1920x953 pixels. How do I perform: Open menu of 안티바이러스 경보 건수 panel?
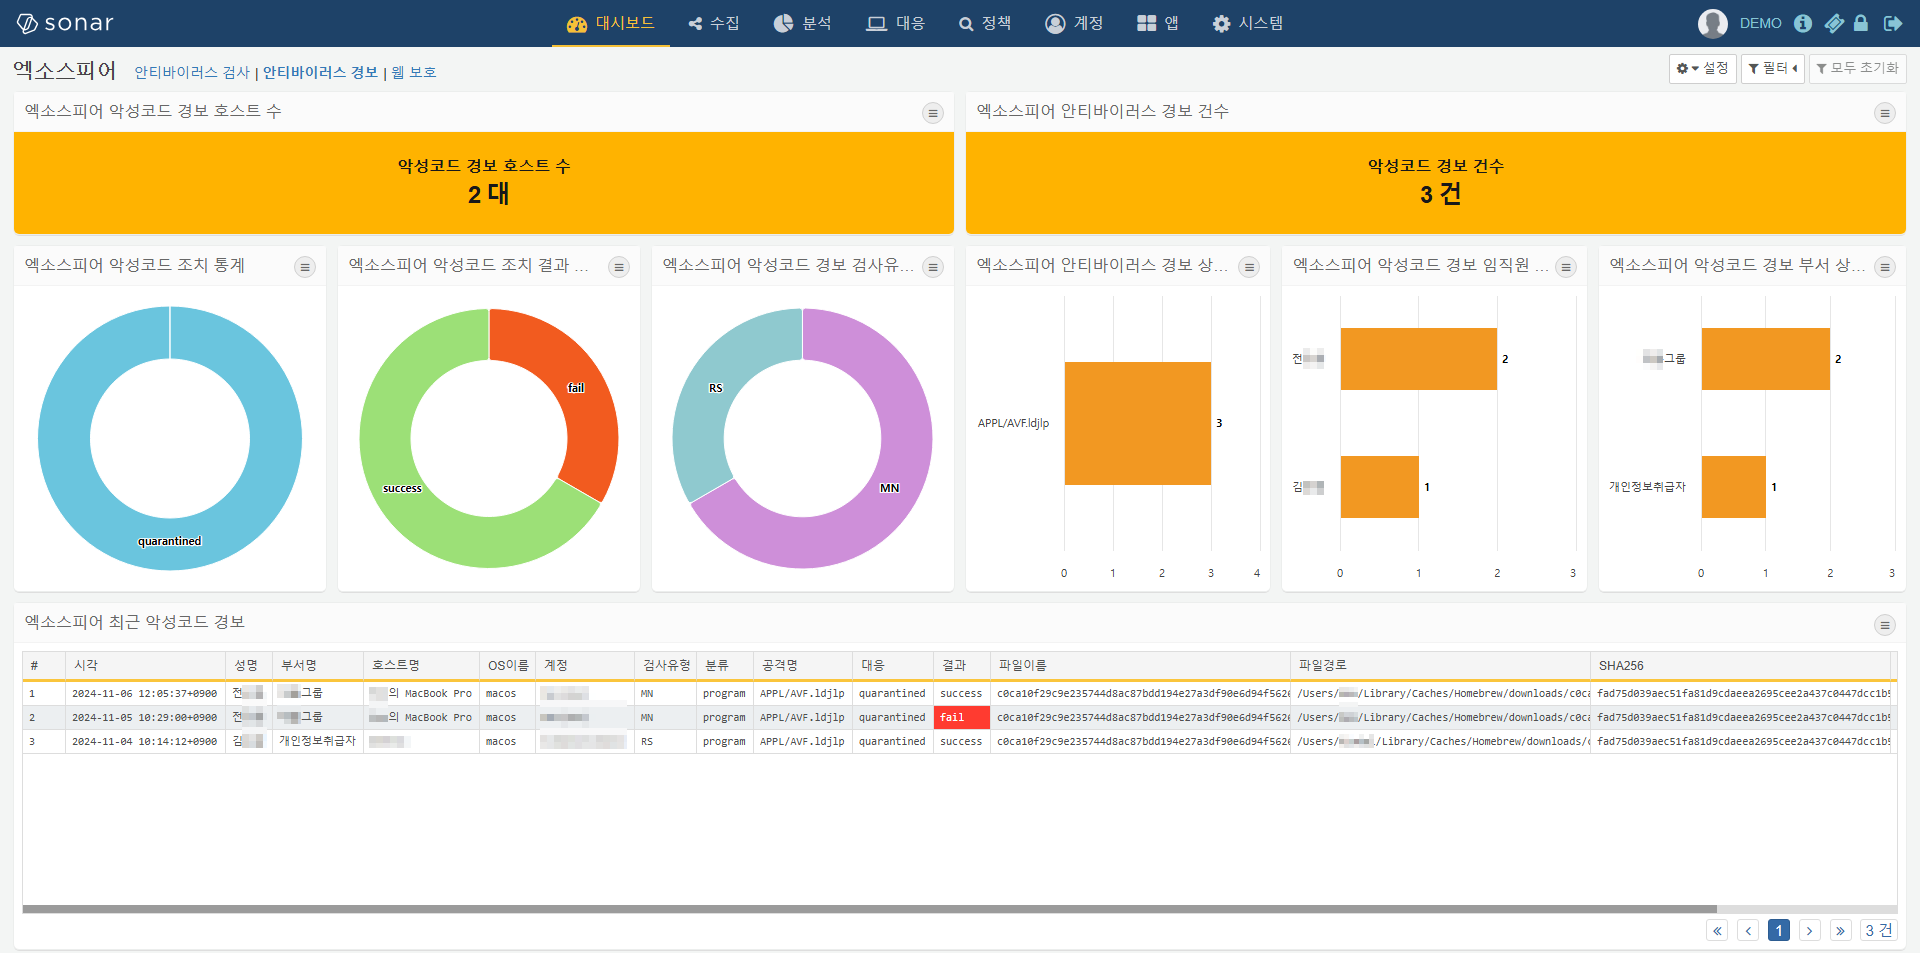pos(1885,113)
